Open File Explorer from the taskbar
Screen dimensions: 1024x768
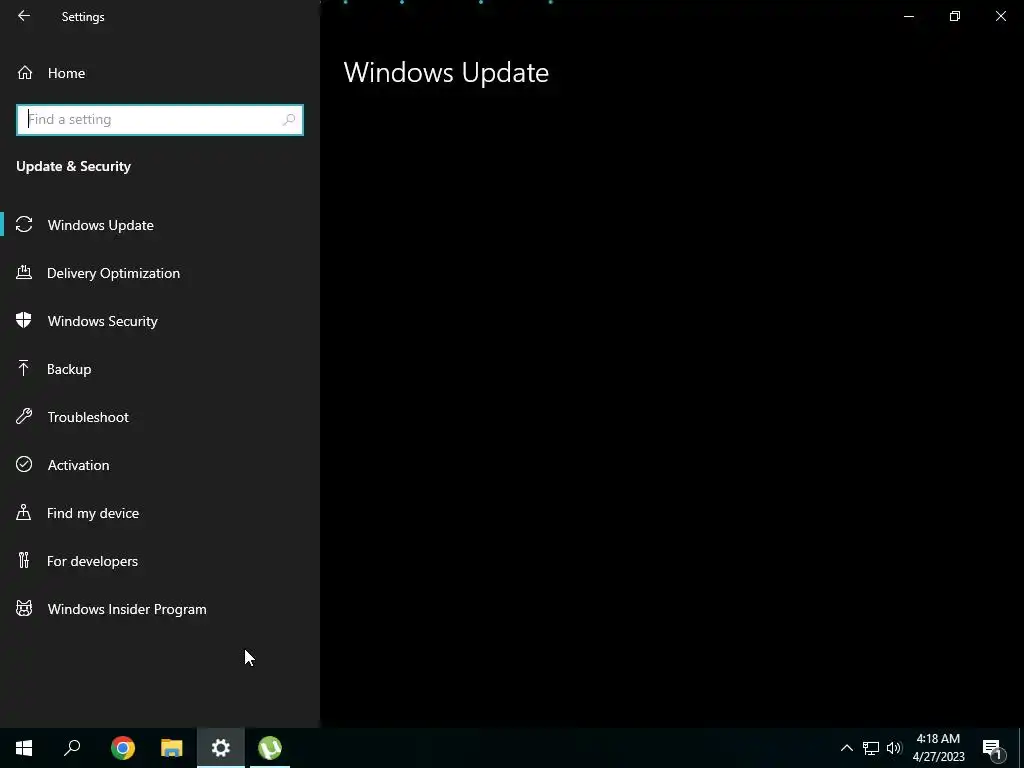[x=172, y=748]
